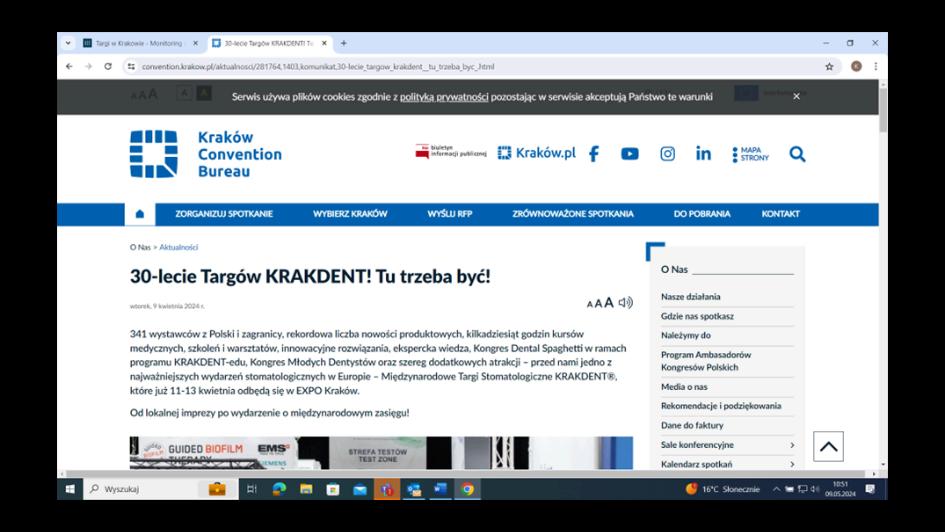Viewport: 945px width, 532px height.
Task: Open Program Ambasadorów Kongresów Polskich link
Action: point(706,361)
